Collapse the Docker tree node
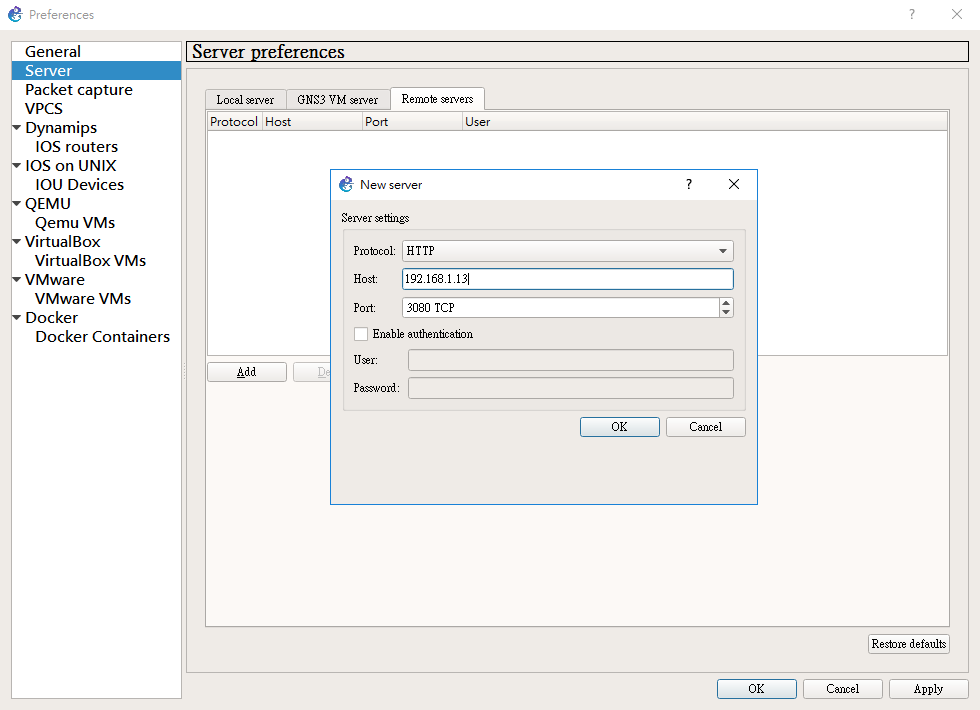Screen dimensions: 980x710 coord(17,318)
